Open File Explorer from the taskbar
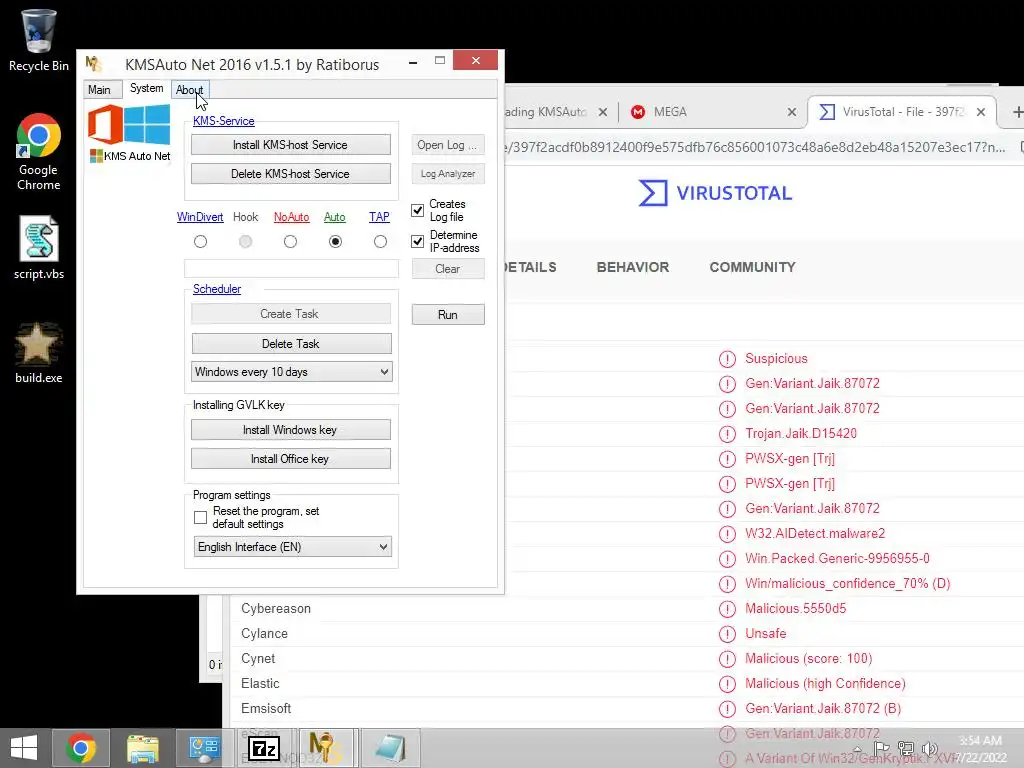 (142, 748)
